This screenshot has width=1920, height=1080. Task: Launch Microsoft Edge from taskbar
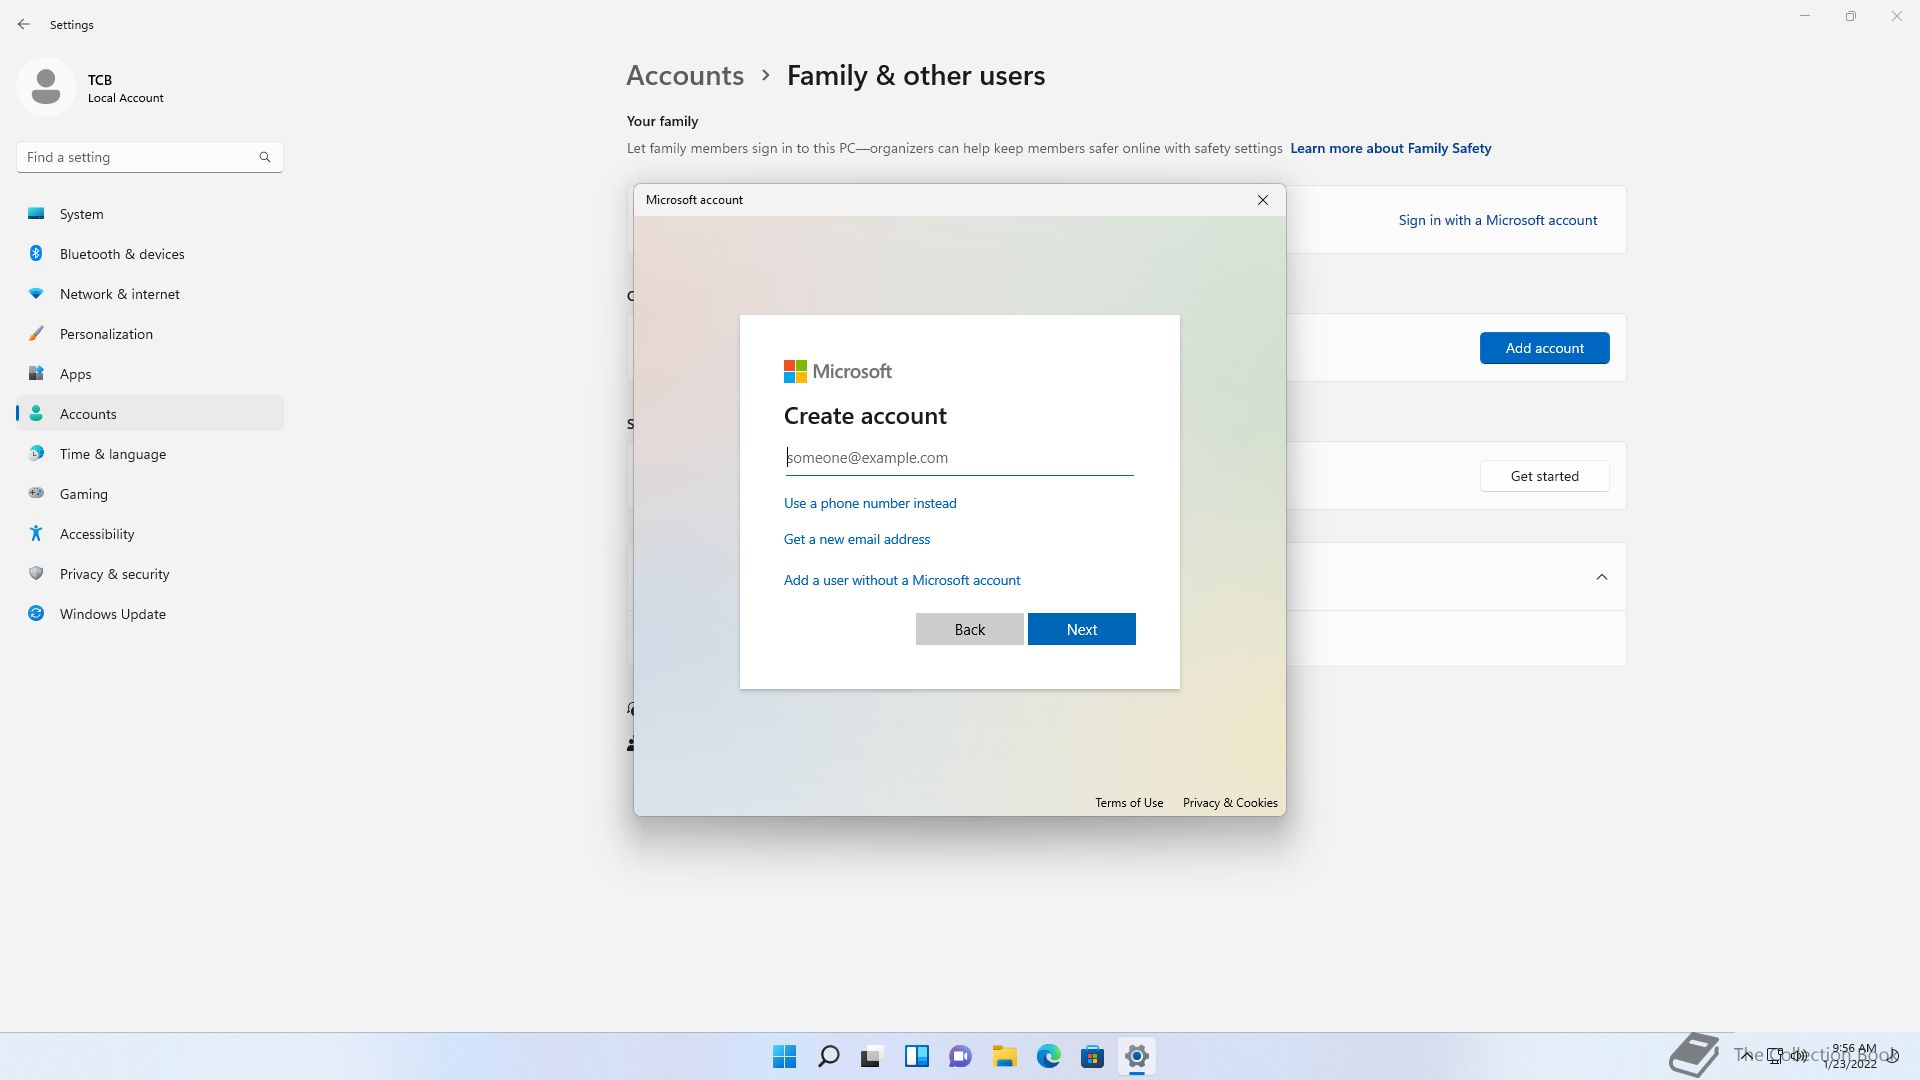[x=1048, y=1056]
